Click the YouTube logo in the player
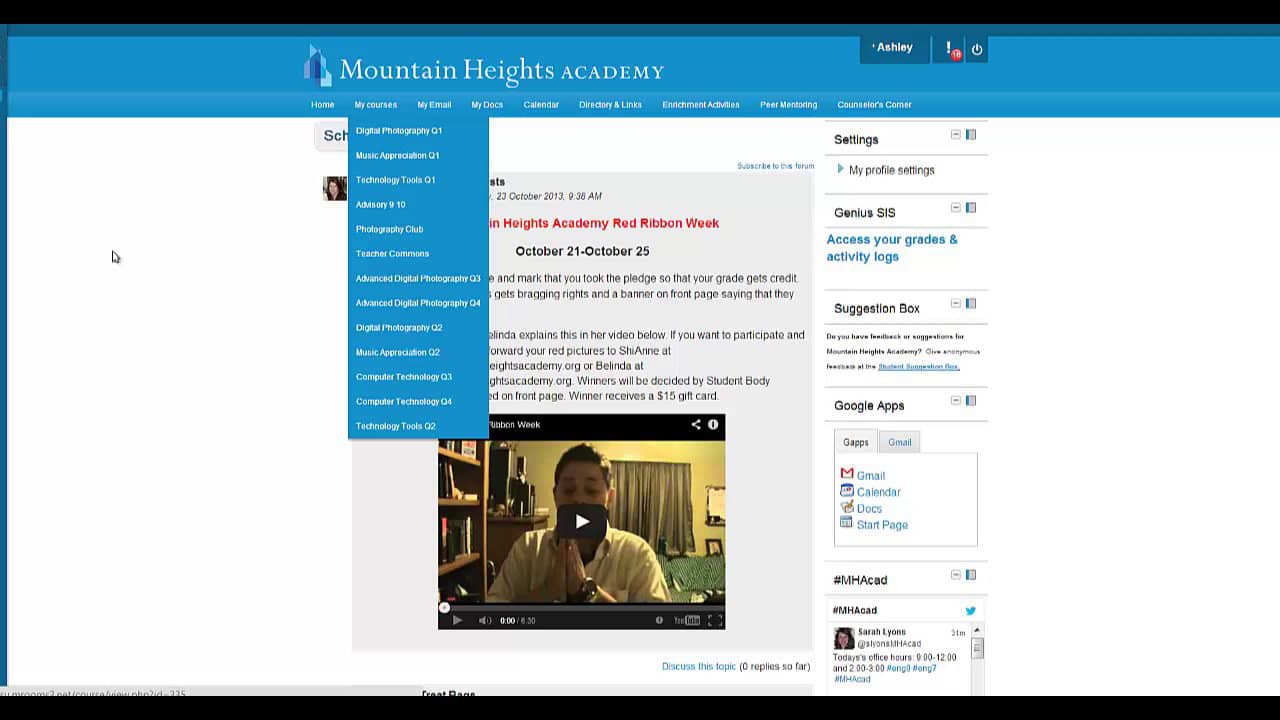1280x720 pixels. pos(687,620)
